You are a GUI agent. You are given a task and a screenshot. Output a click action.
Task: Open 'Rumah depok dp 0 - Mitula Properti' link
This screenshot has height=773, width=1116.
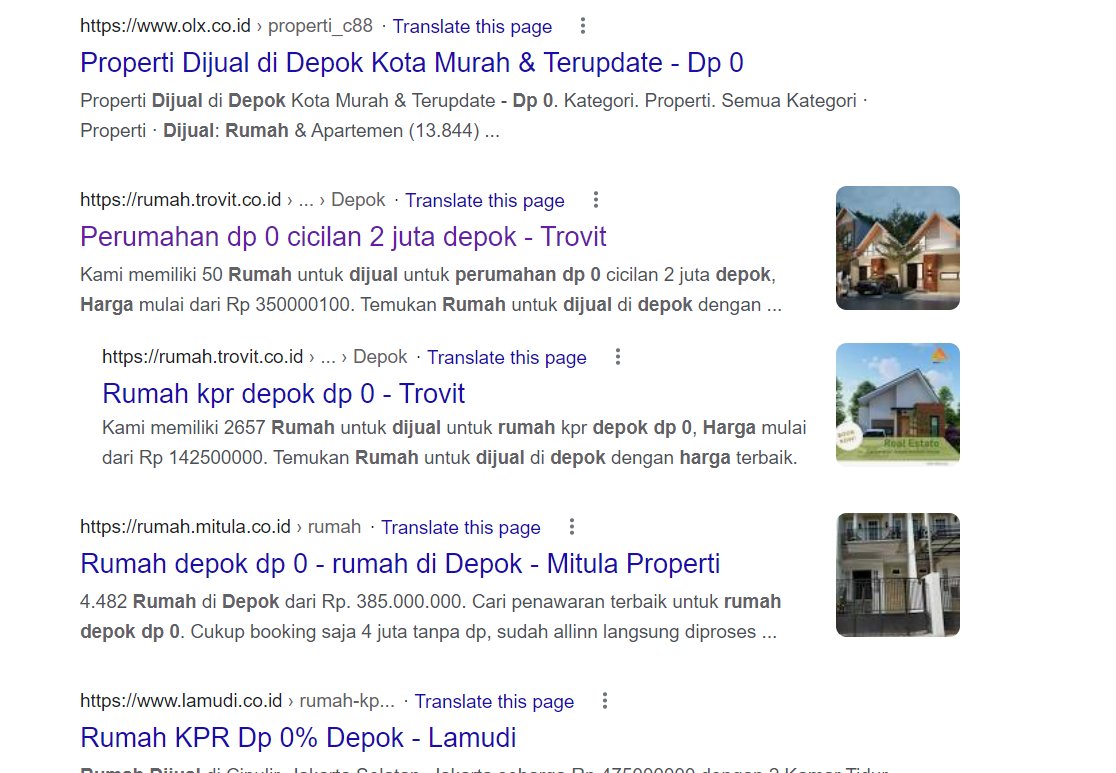pyautogui.click(x=400, y=564)
